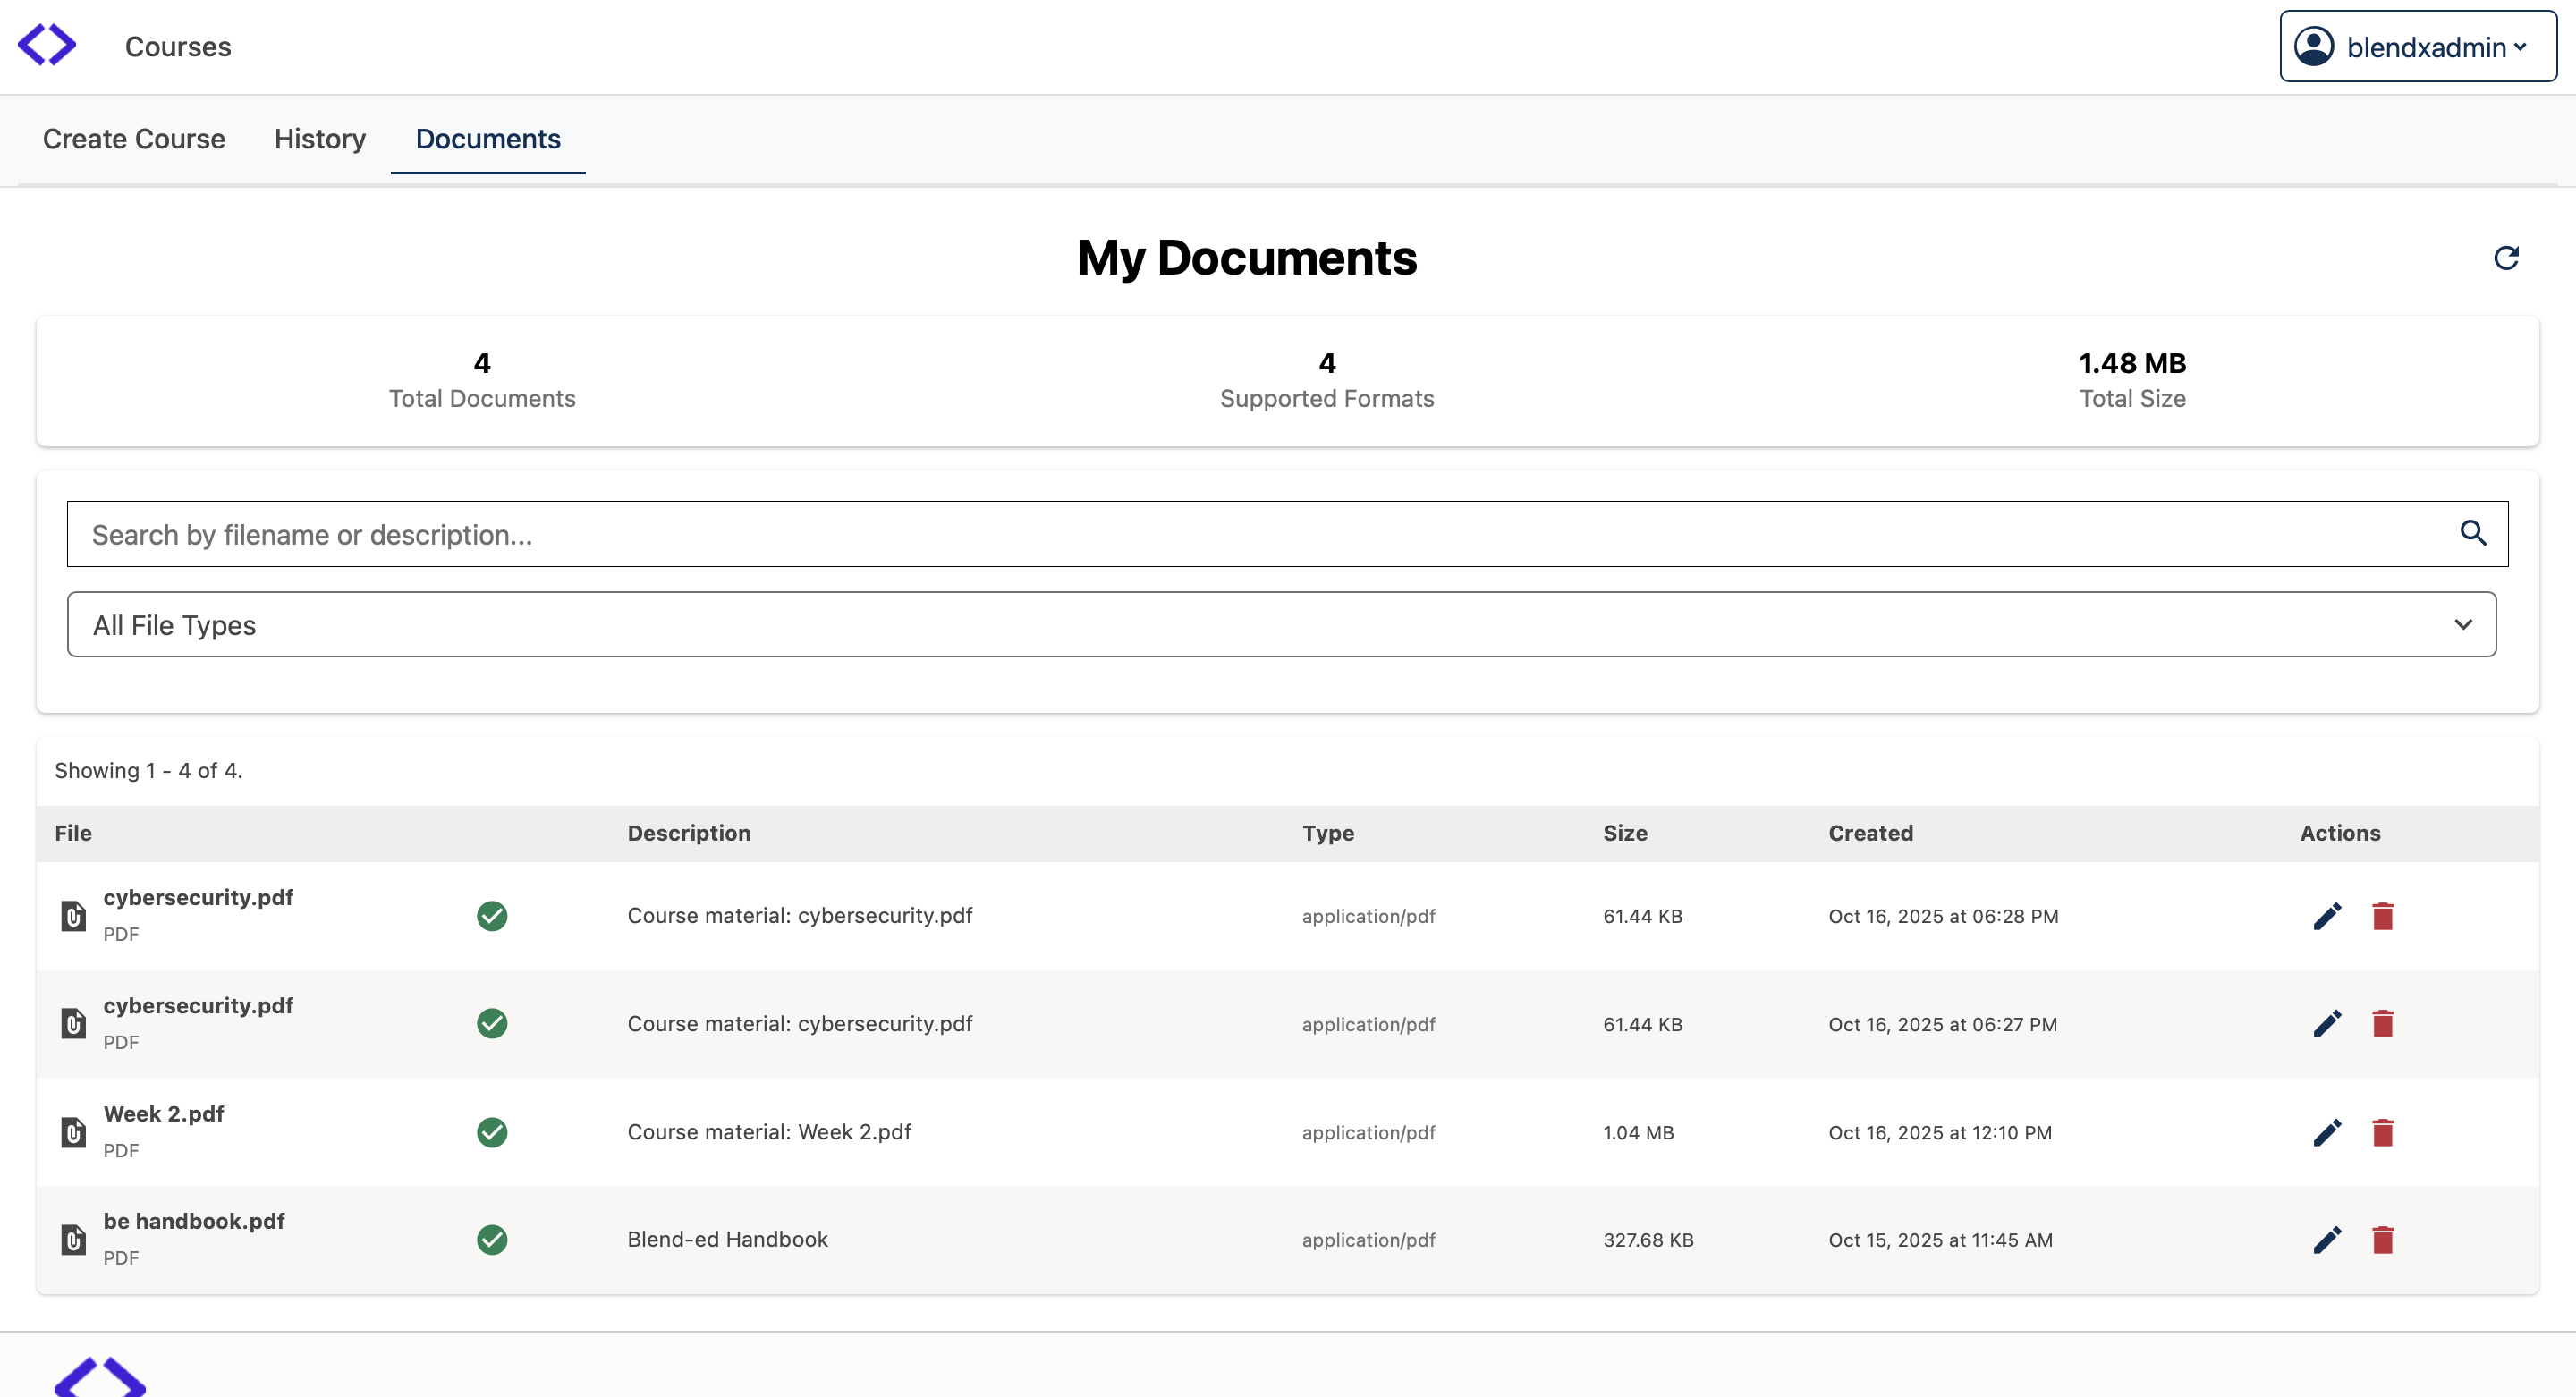Click the refresh documents icon

(2505, 258)
